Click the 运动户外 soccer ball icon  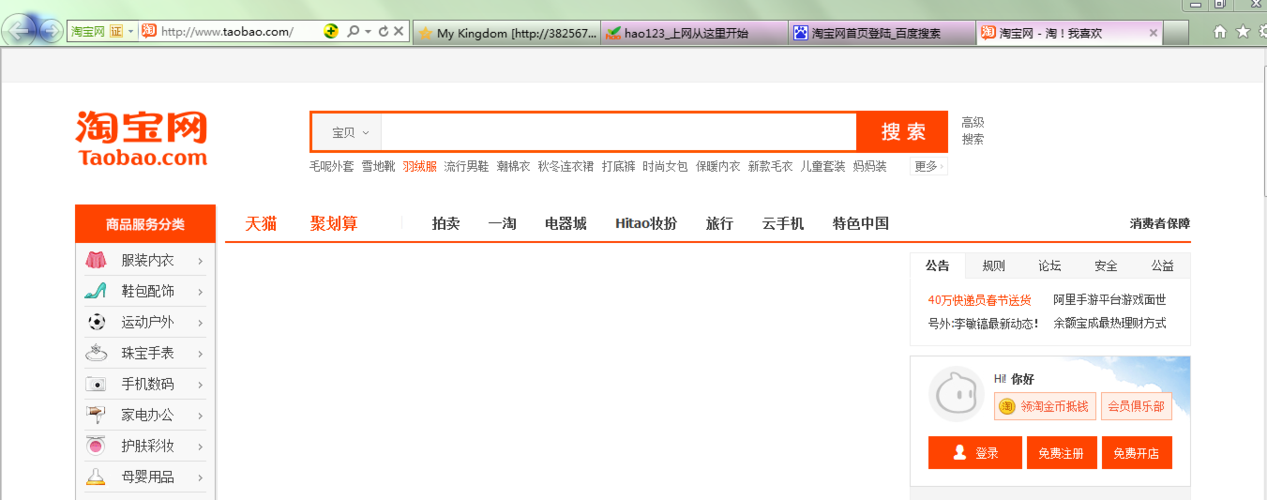[x=96, y=322]
